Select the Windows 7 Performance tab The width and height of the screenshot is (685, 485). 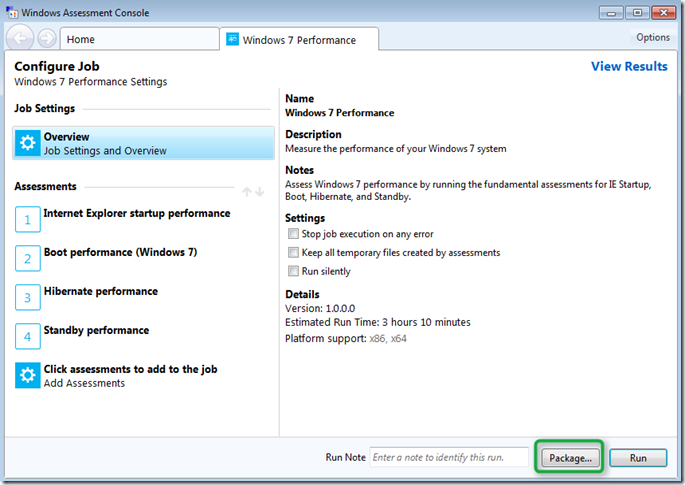click(x=299, y=39)
